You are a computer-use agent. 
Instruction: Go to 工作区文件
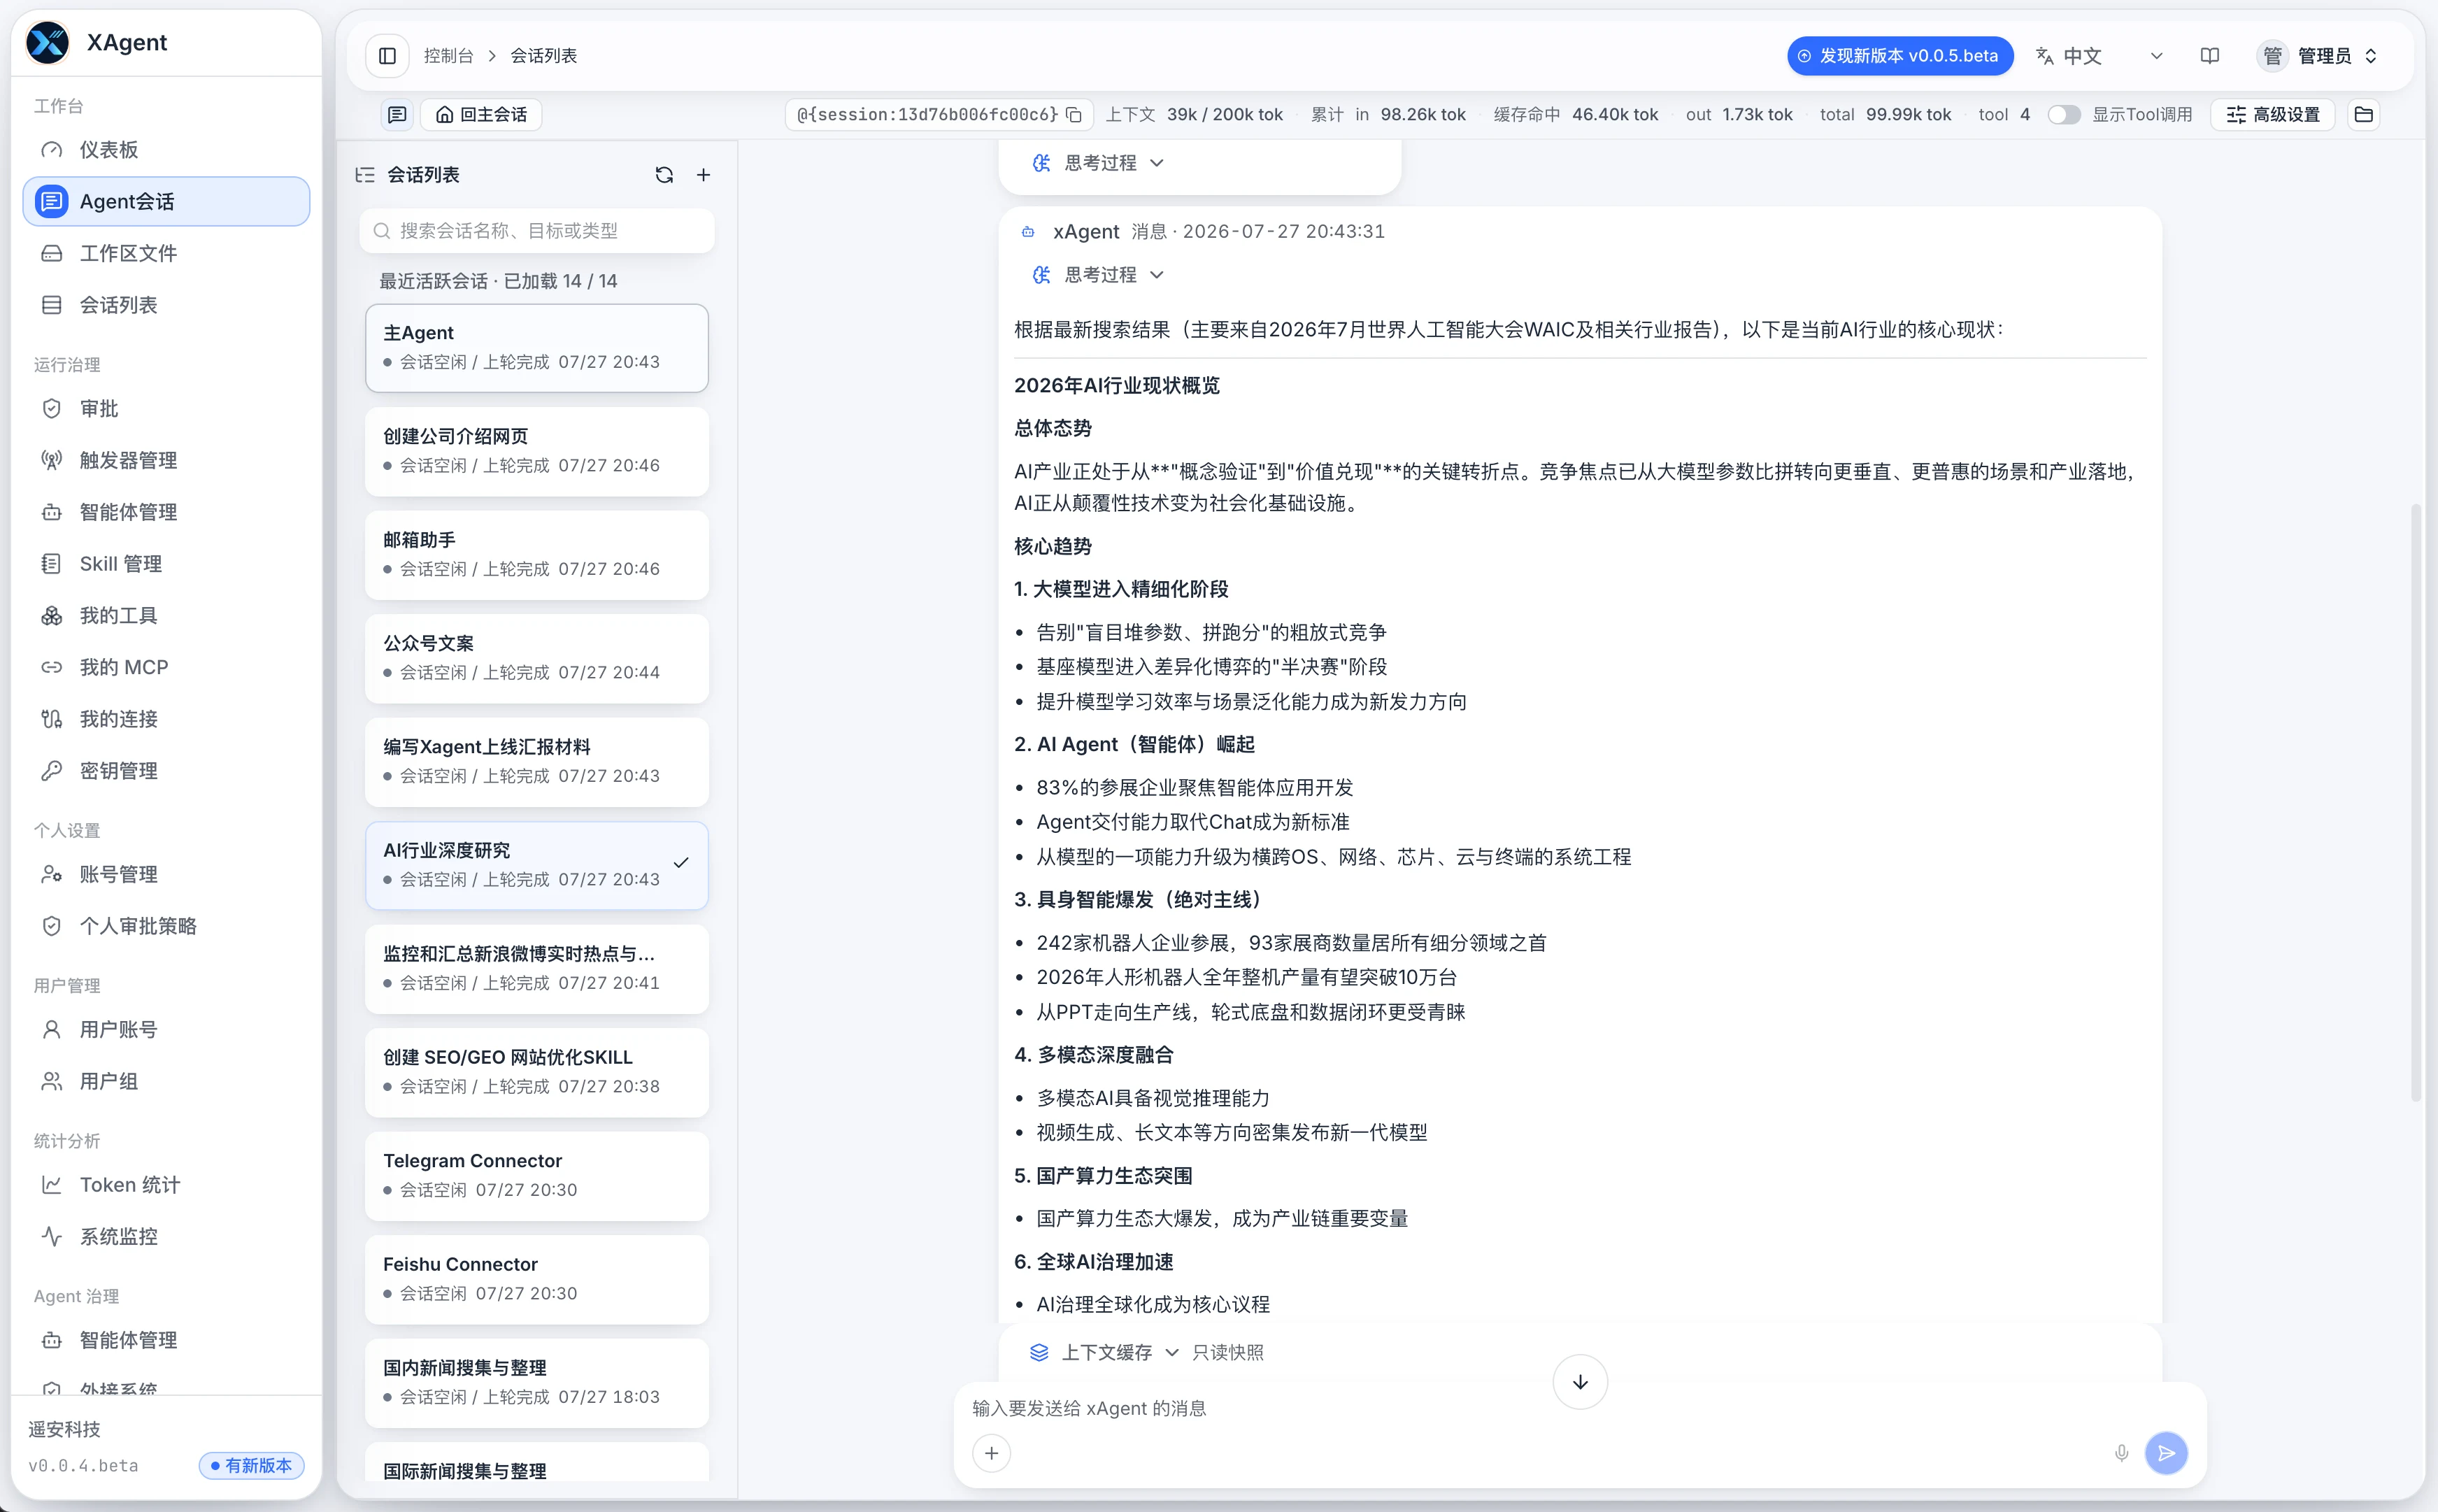[x=166, y=253]
